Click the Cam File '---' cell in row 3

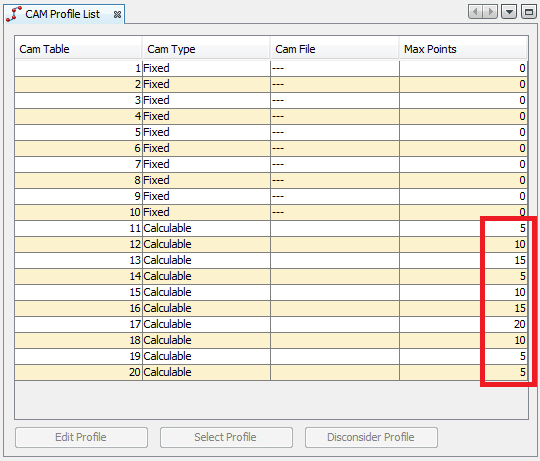[x=335, y=100]
